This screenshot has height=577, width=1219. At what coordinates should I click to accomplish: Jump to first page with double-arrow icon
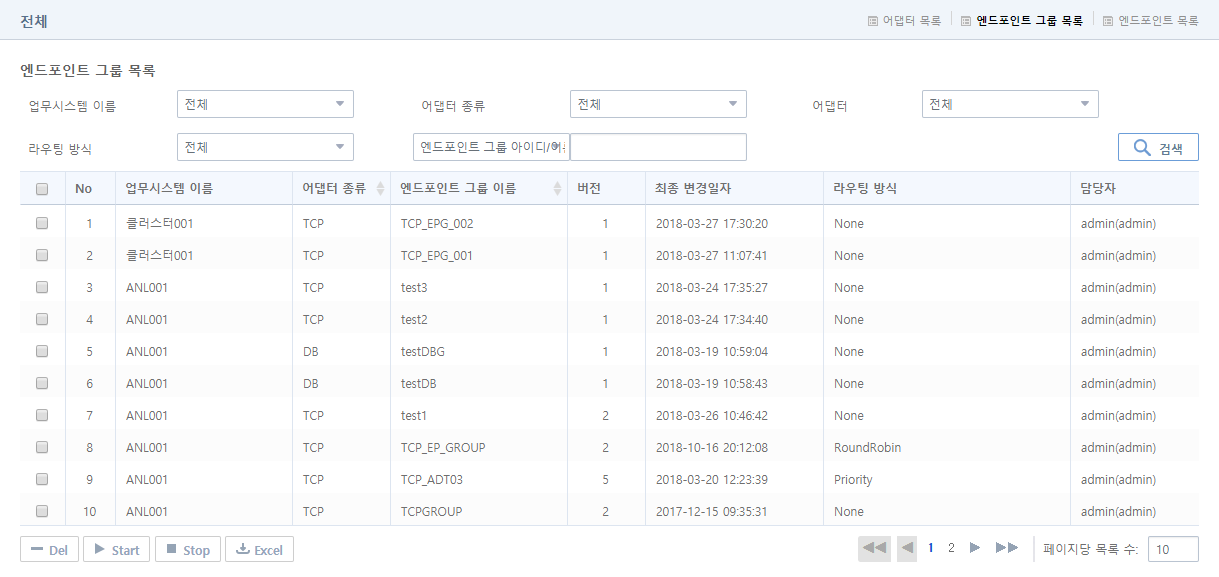(x=874, y=548)
